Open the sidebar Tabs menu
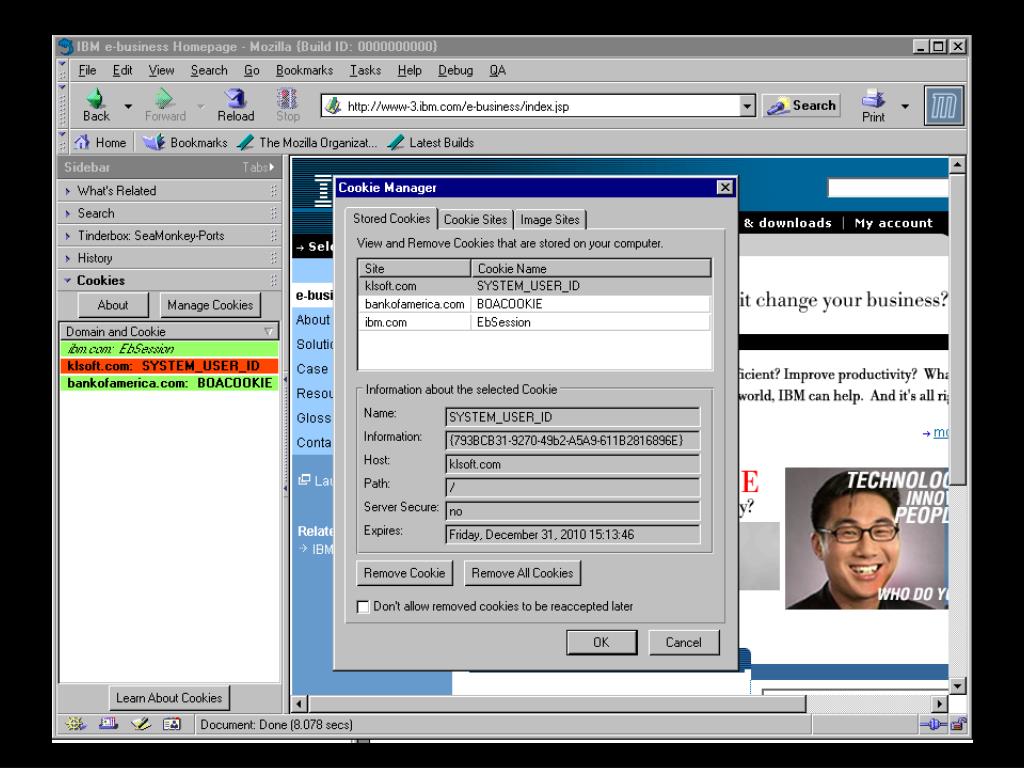1024x768 pixels. click(x=259, y=167)
